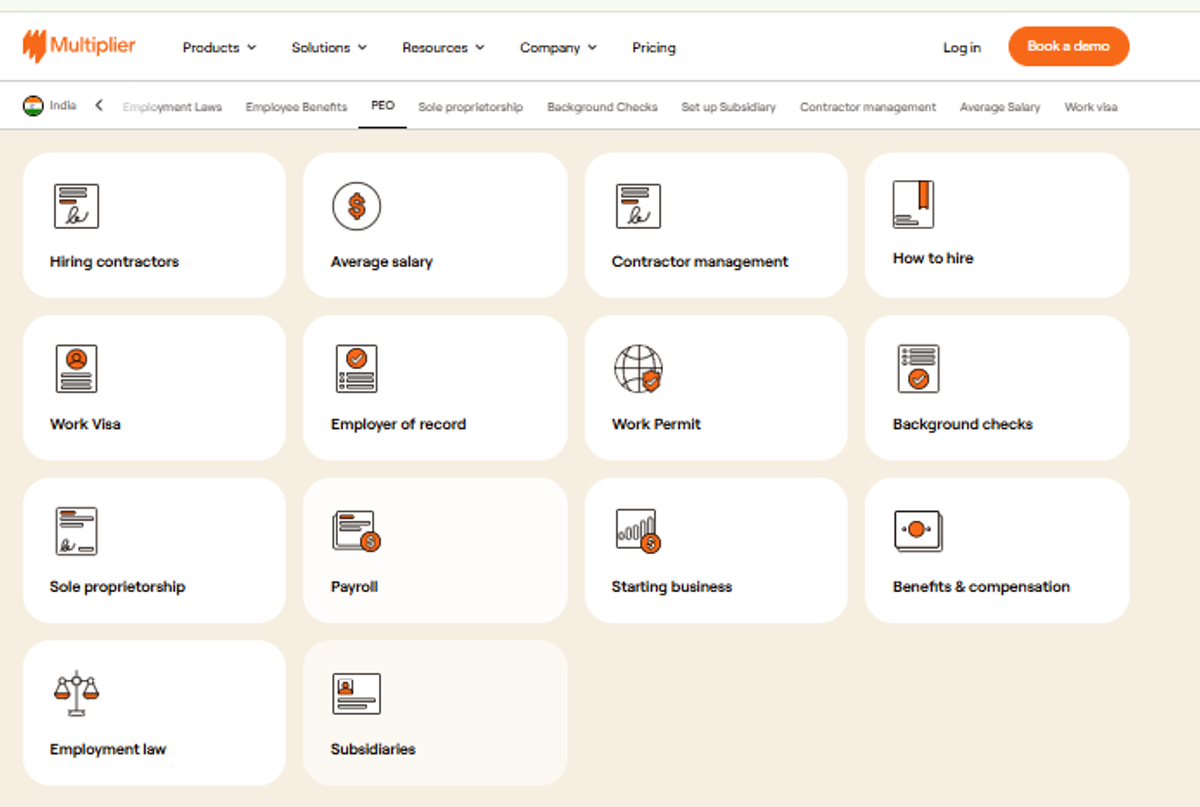Switch to the Background Checks tab
The image size is (1200, 807).
pos(602,107)
